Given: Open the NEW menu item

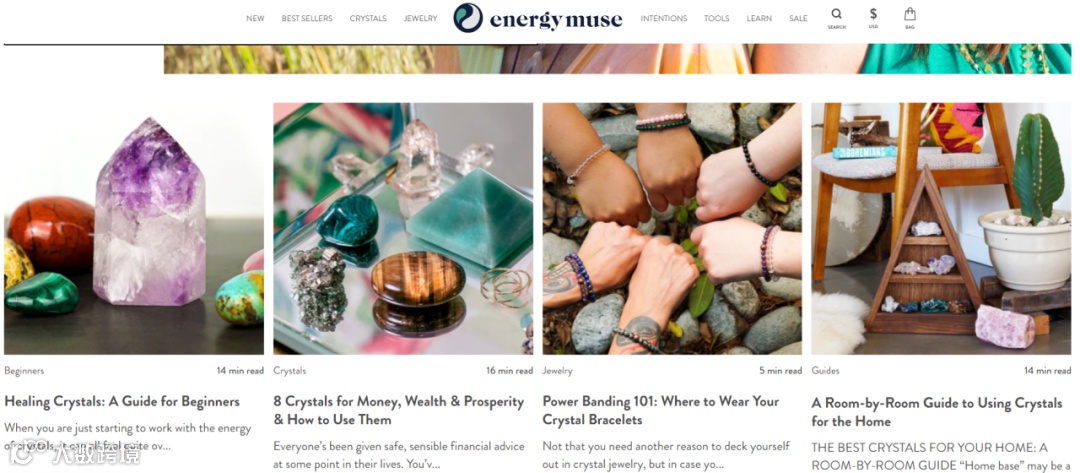Looking at the screenshot, I should (x=255, y=19).
